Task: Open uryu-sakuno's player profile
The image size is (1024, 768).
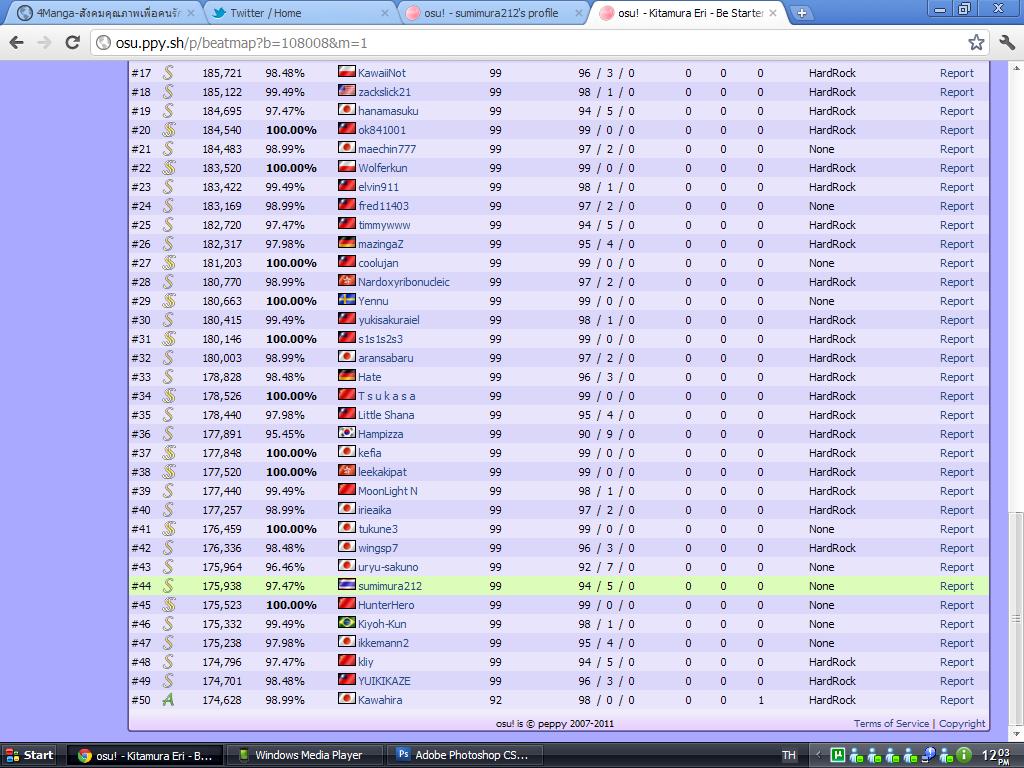Action: click(x=388, y=567)
